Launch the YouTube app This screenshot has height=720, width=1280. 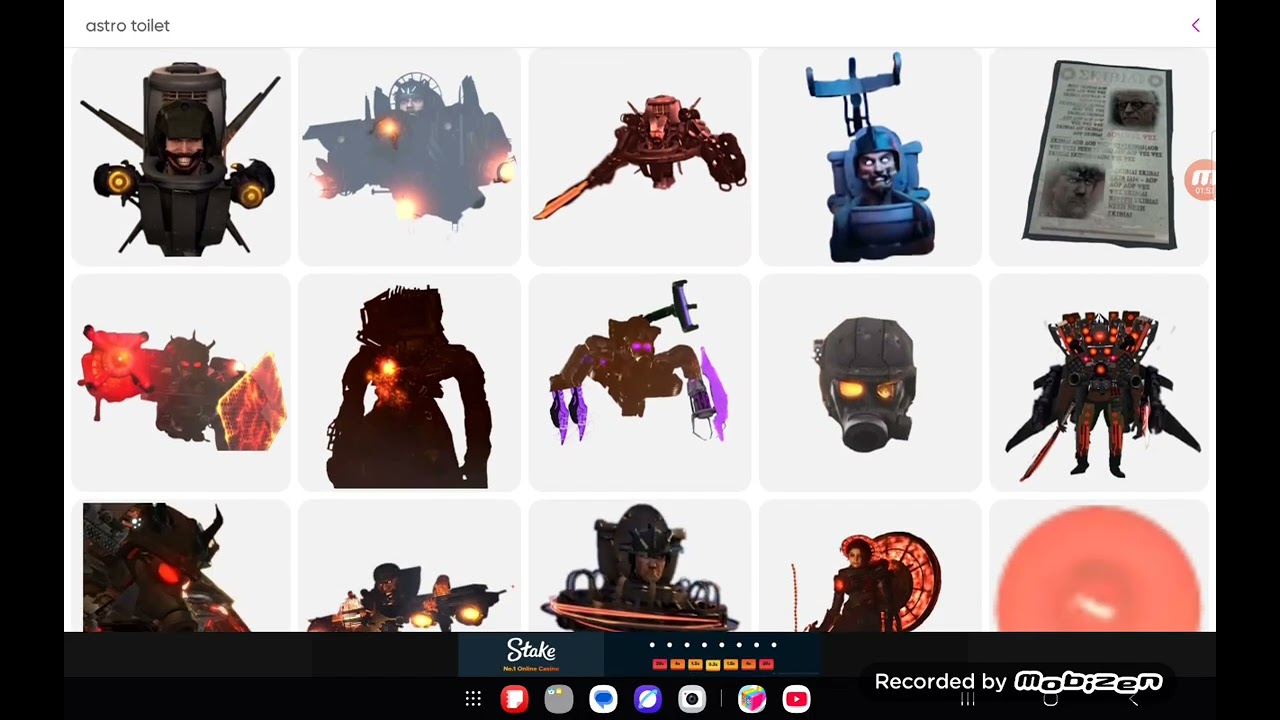click(796, 699)
